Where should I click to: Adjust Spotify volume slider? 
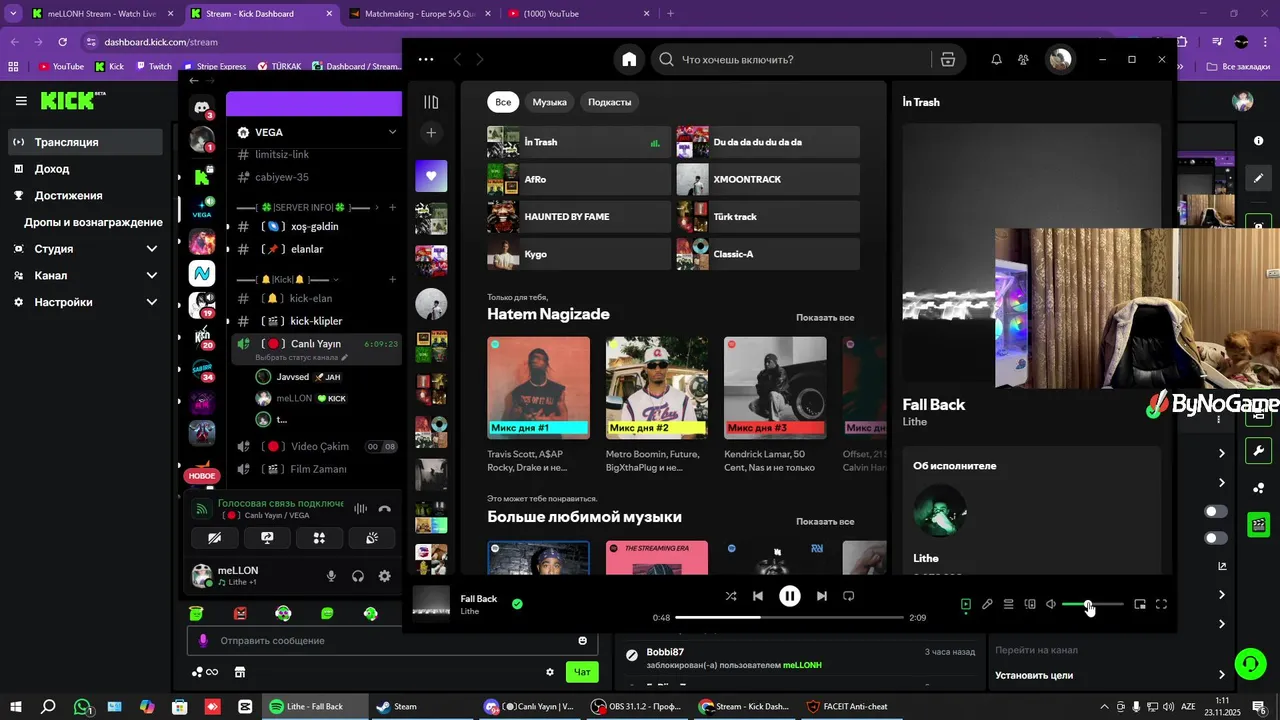(1093, 604)
